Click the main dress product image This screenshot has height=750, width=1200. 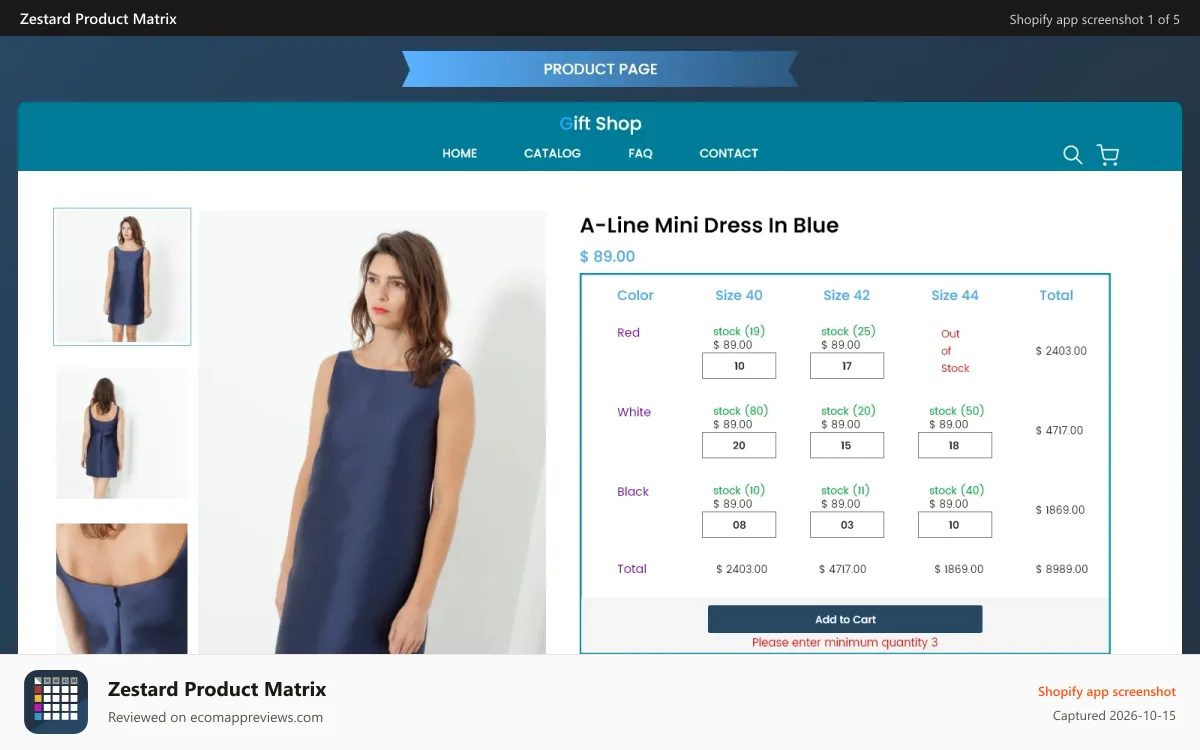(x=372, y=432)
